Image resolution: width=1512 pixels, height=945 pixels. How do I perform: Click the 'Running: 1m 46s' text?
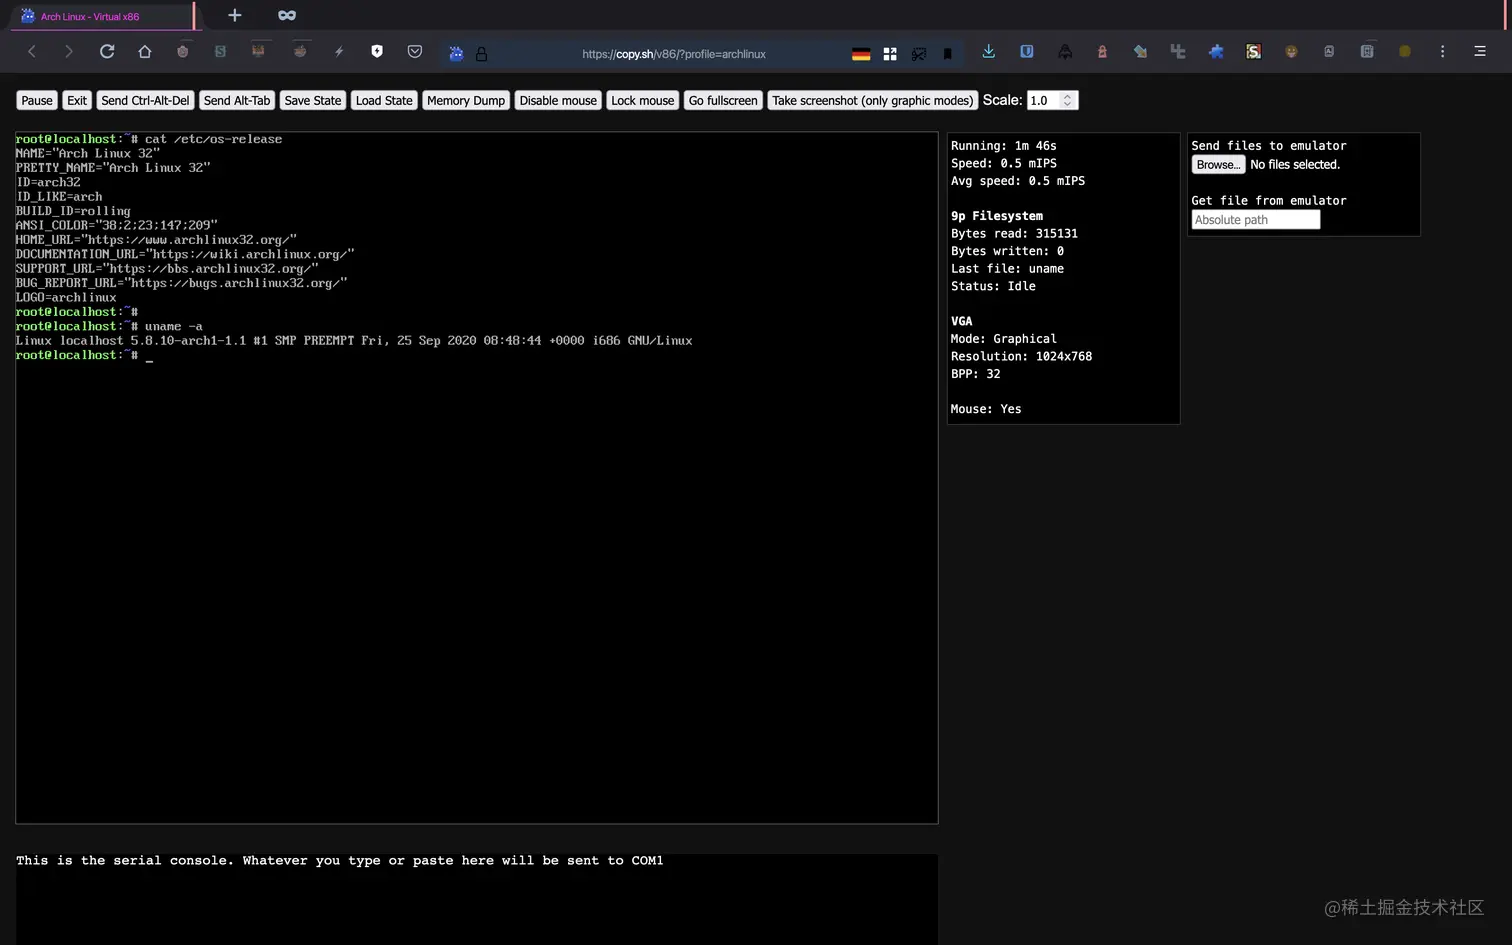pyautogui.click(x=1003, y=146)
